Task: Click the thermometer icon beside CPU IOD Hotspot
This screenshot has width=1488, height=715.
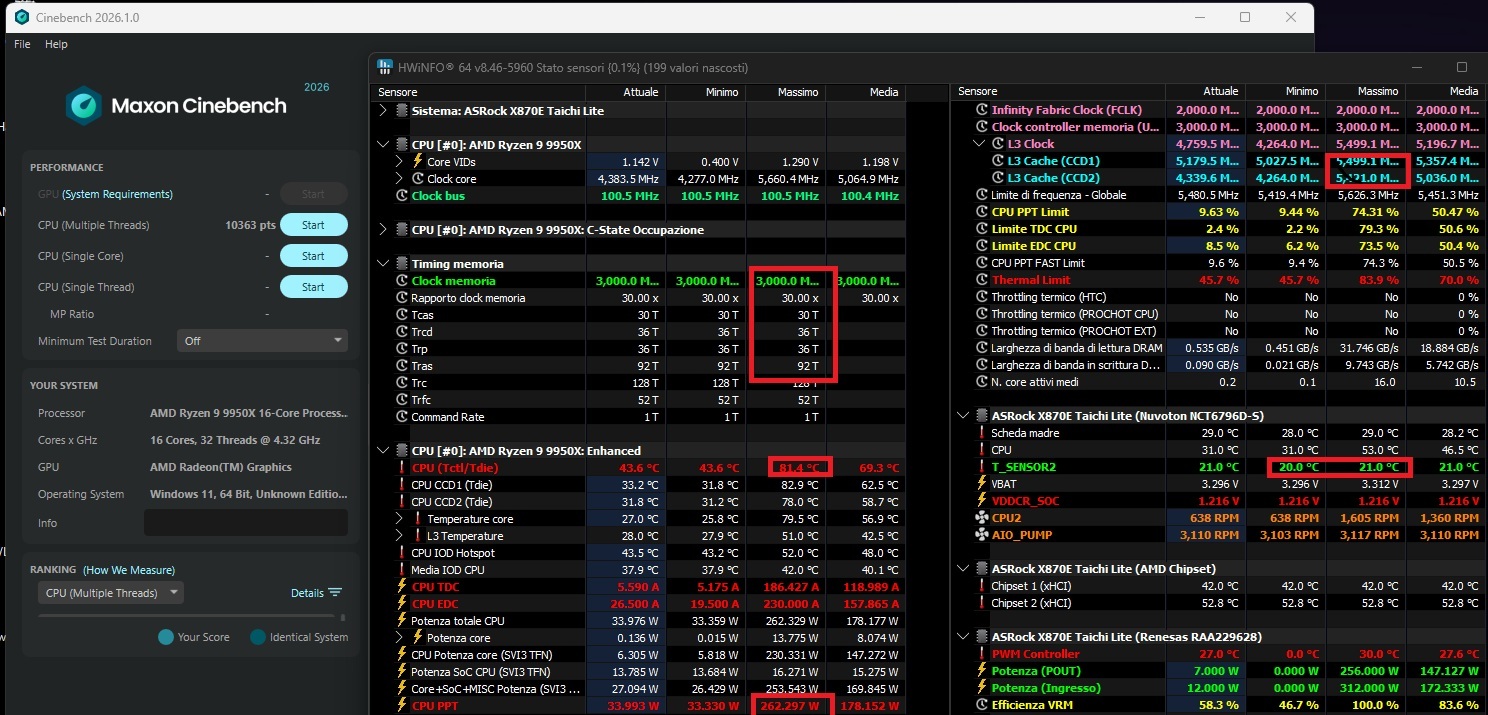Action: 402,553
